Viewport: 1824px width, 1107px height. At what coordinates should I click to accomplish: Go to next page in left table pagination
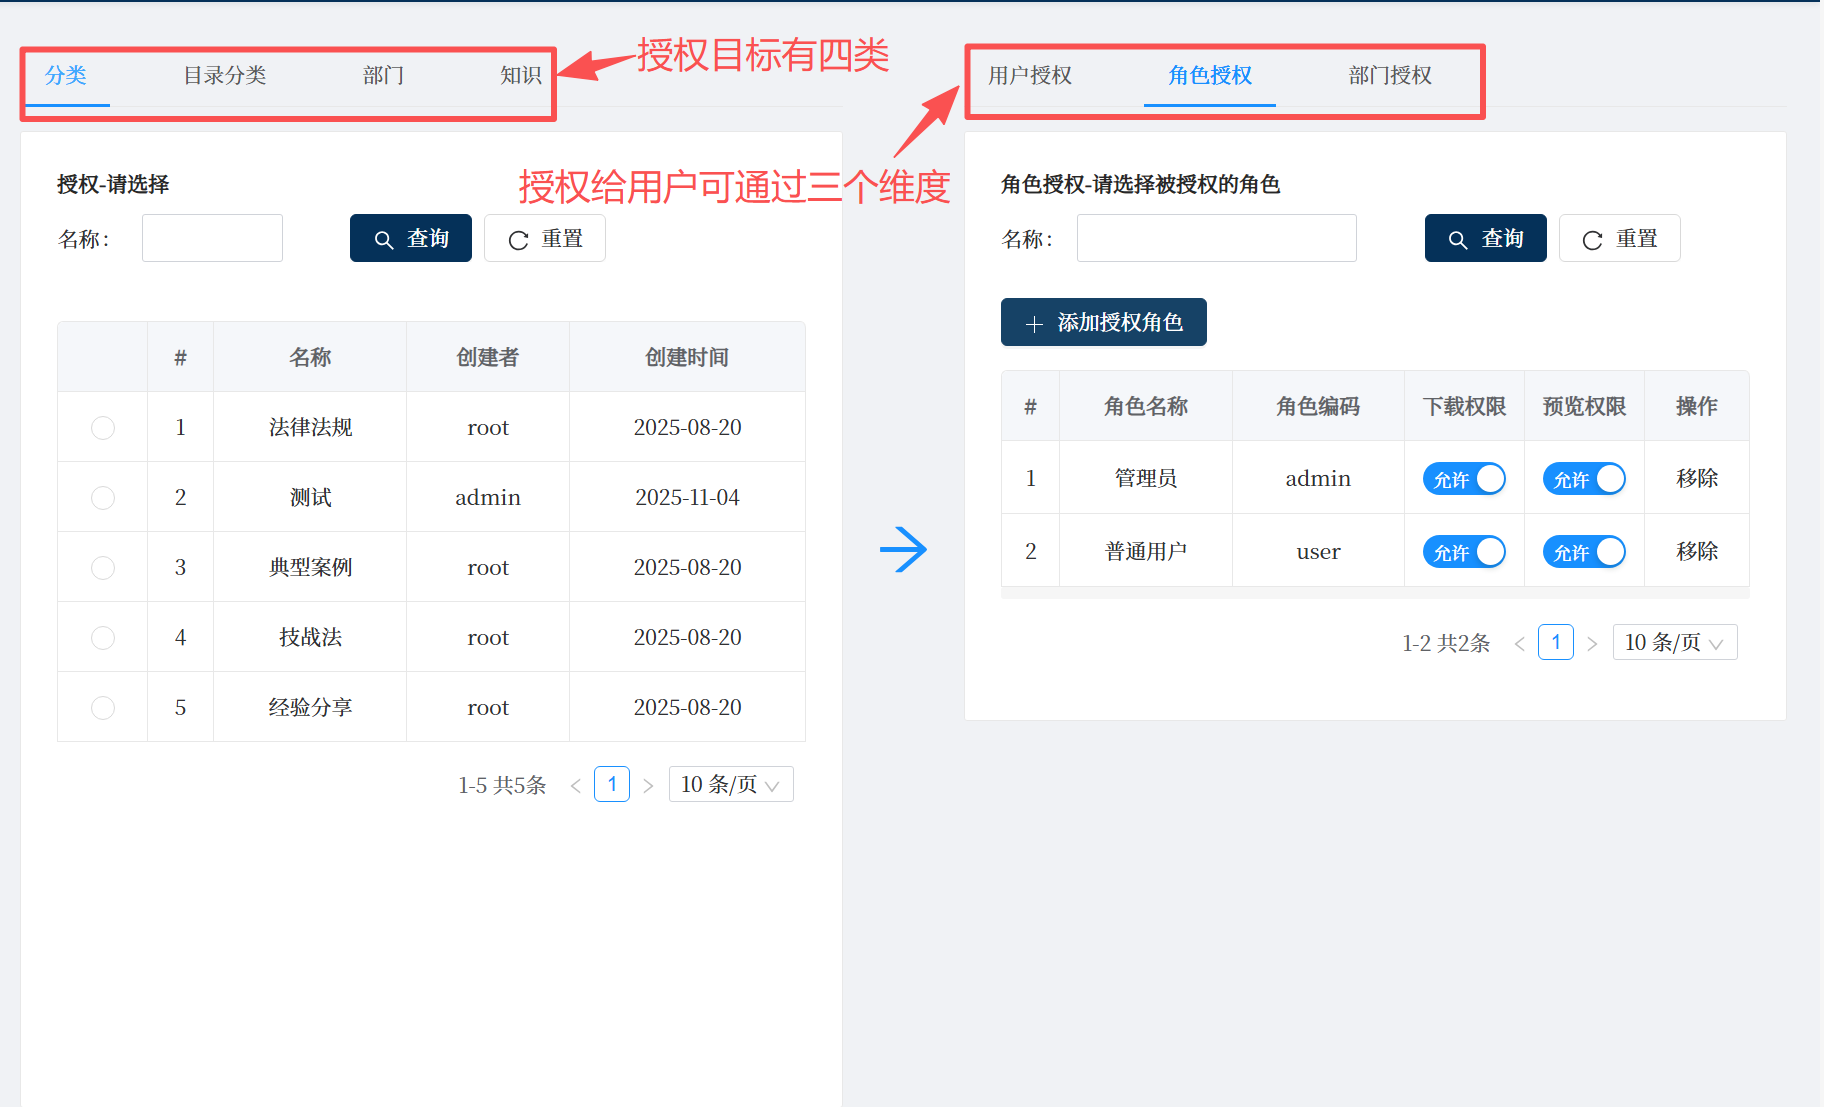[648, 786]
